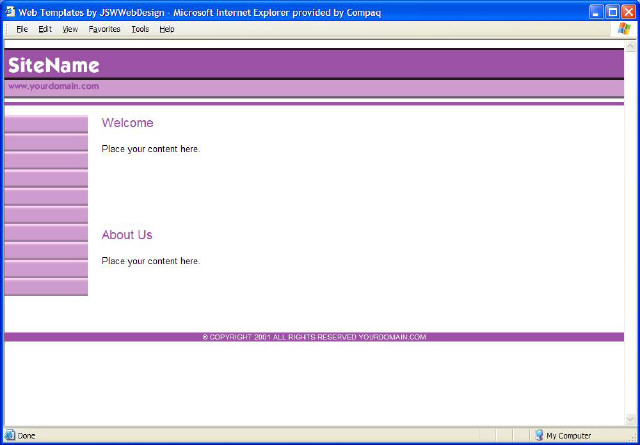This screenshot has width=640, height=445.
Task: Click the Welcome heading
Action: tap(127, 123)
